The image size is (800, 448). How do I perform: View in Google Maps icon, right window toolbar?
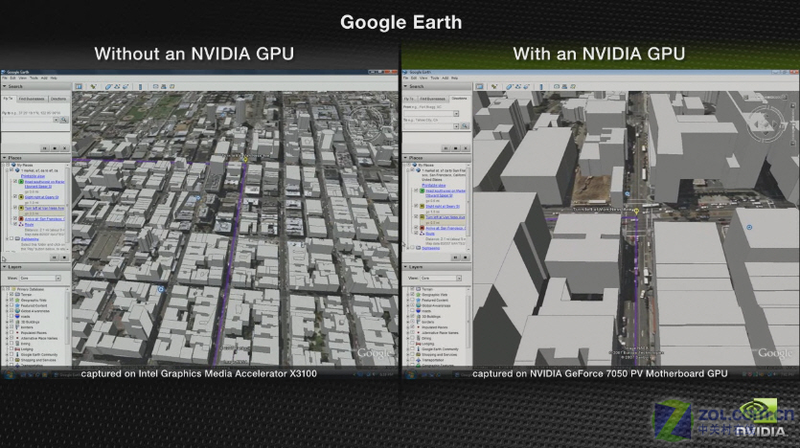573,87
